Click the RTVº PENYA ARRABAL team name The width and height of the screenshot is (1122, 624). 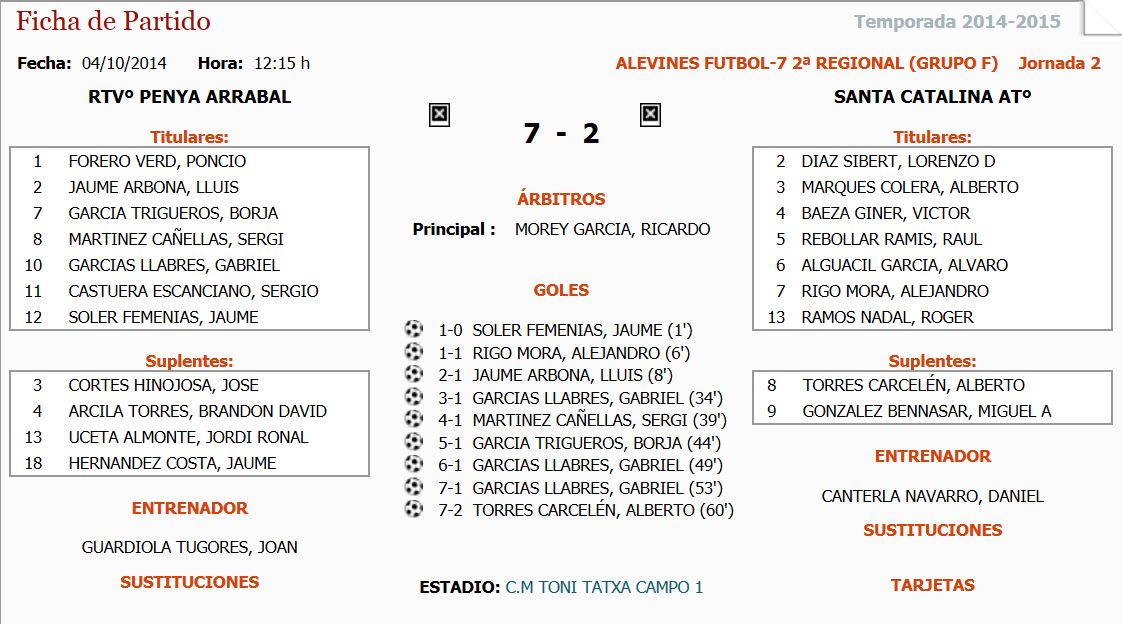click(x=190, y=97)
